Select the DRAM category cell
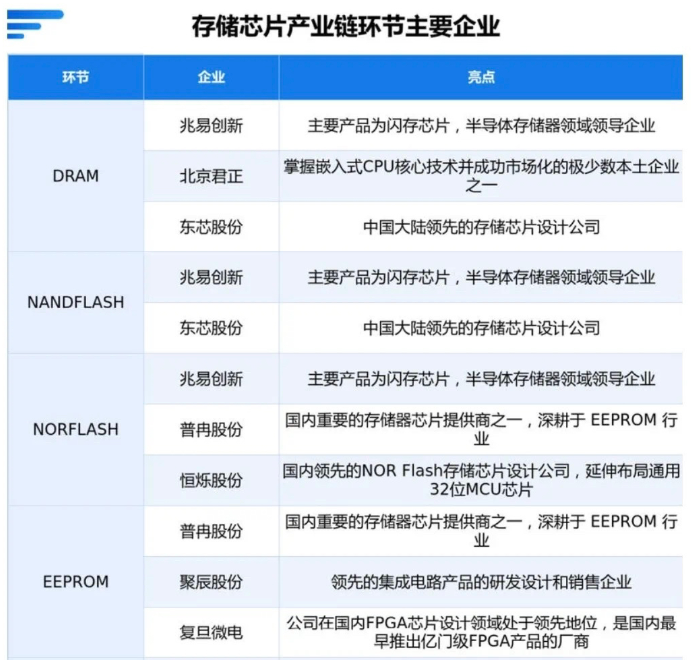This screenshot has width=691, height=660. point(76,176)
